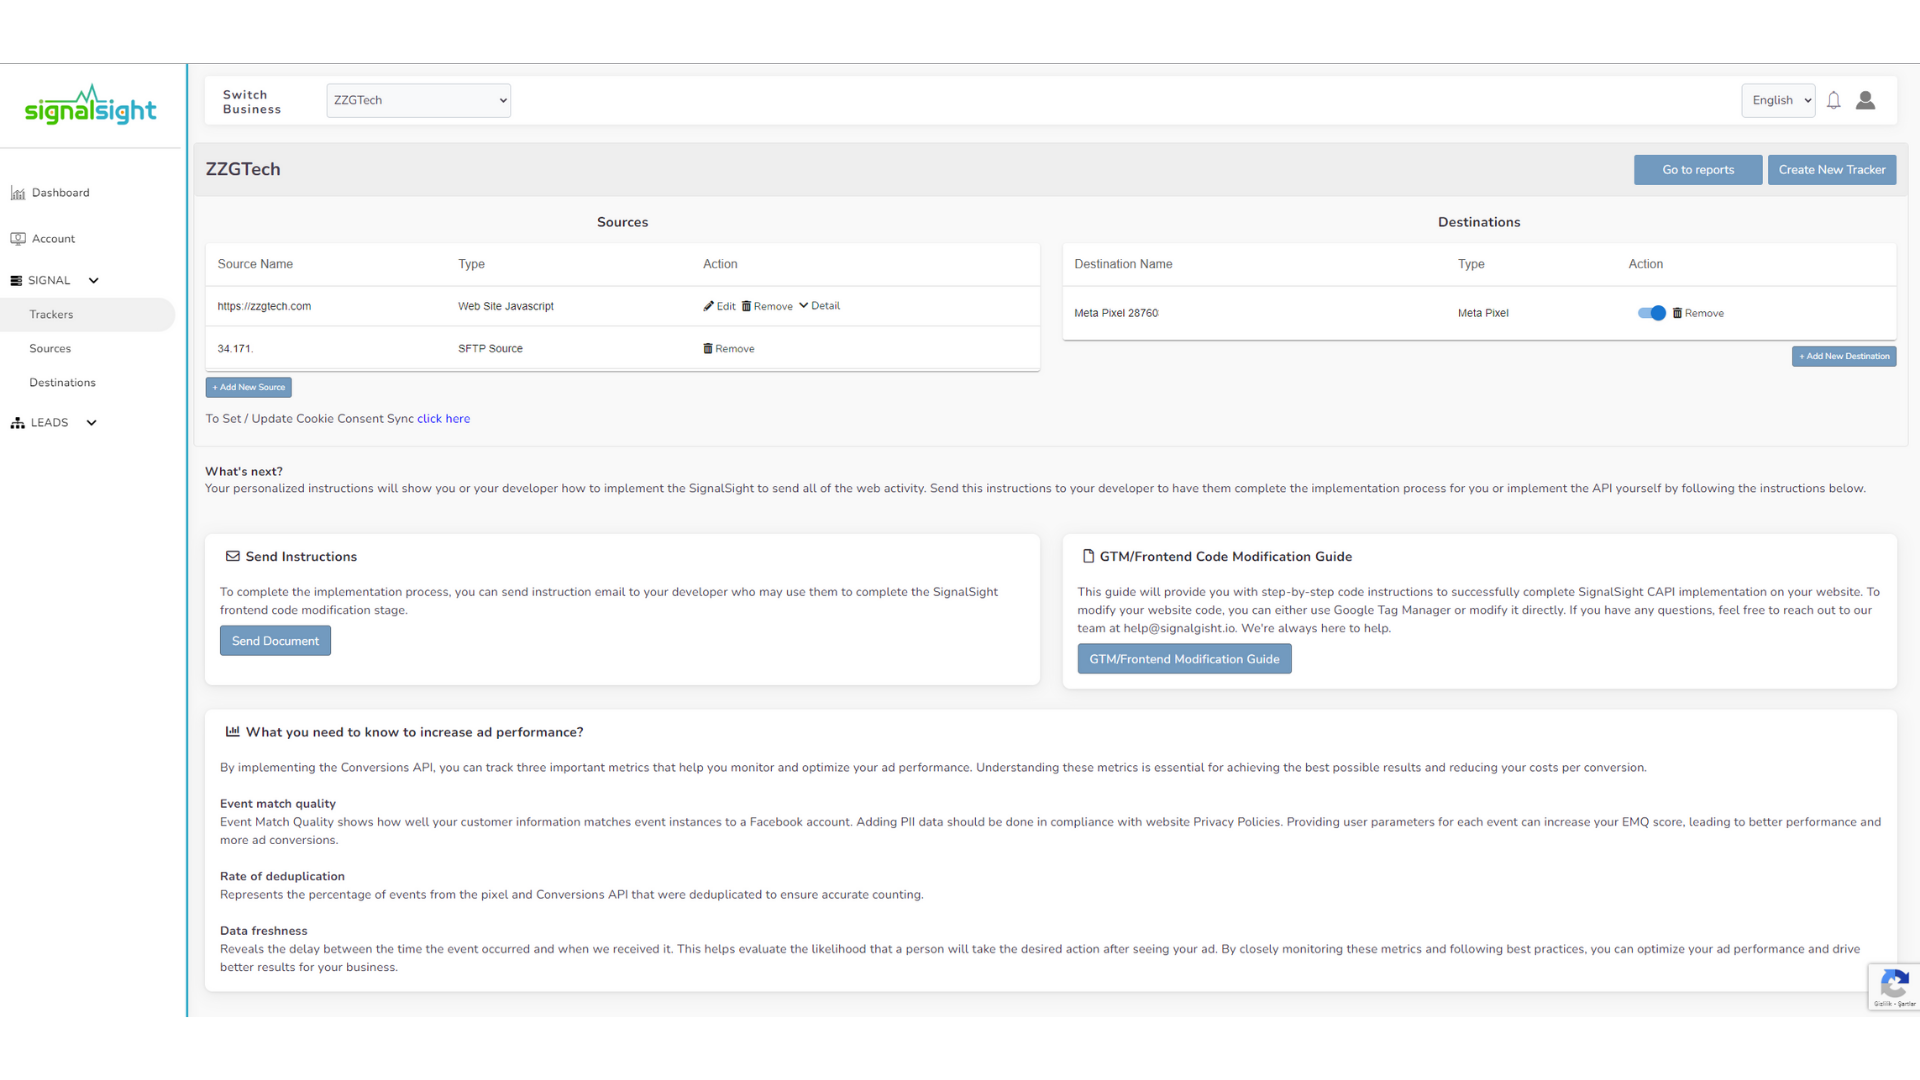
Task: Click the Event match quality heading
Action: tap(278, 804)
